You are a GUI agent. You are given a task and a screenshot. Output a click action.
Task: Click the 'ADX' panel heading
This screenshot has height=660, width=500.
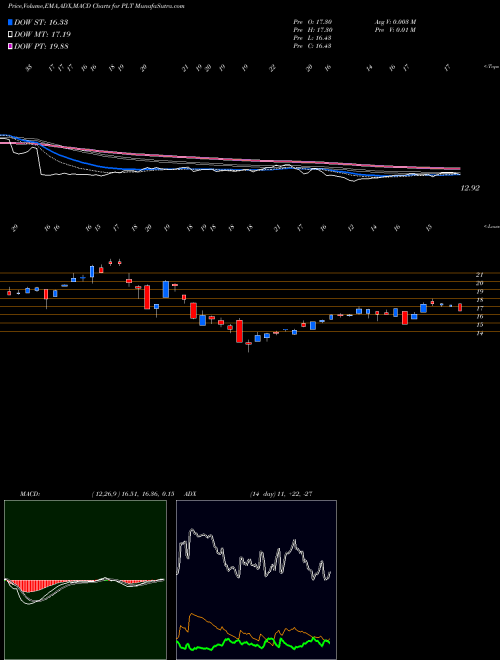[x=191, y=494]
